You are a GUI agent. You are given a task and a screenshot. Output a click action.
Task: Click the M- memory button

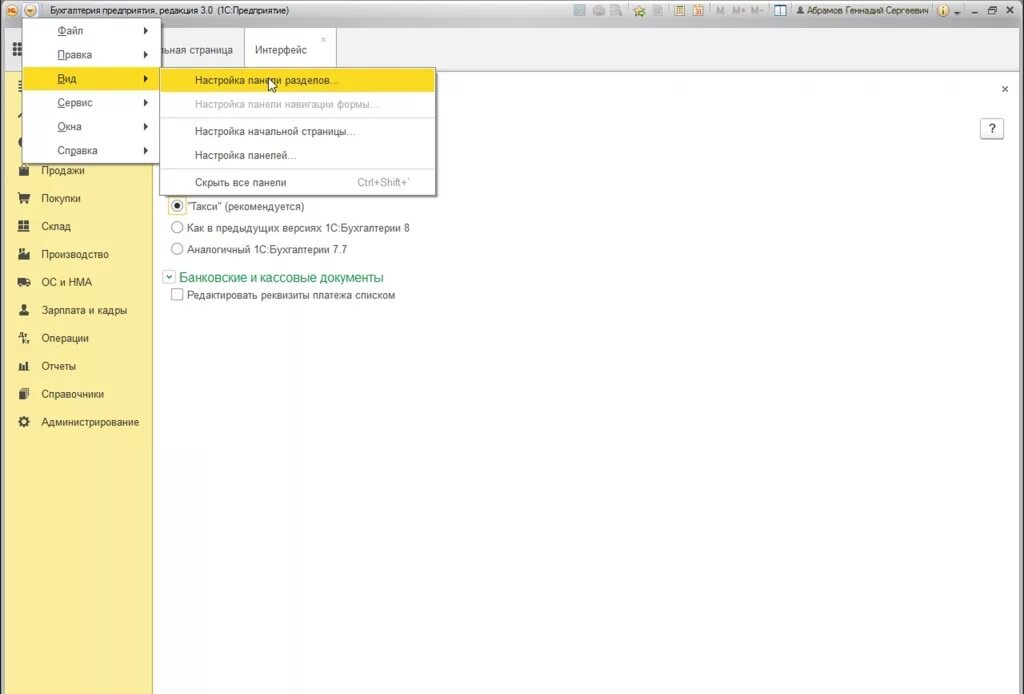point(757,10)
